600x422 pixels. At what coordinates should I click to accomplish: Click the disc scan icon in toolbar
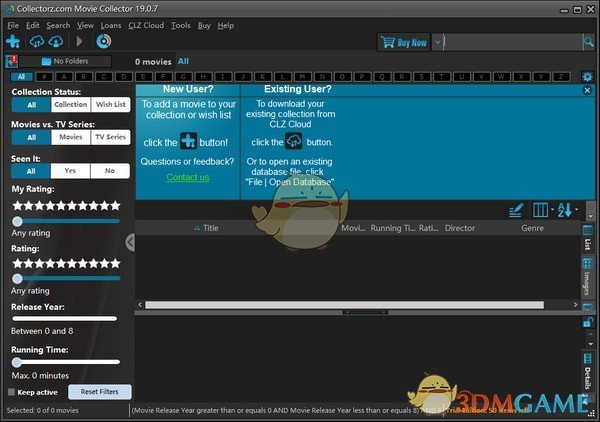coord(104,41)
